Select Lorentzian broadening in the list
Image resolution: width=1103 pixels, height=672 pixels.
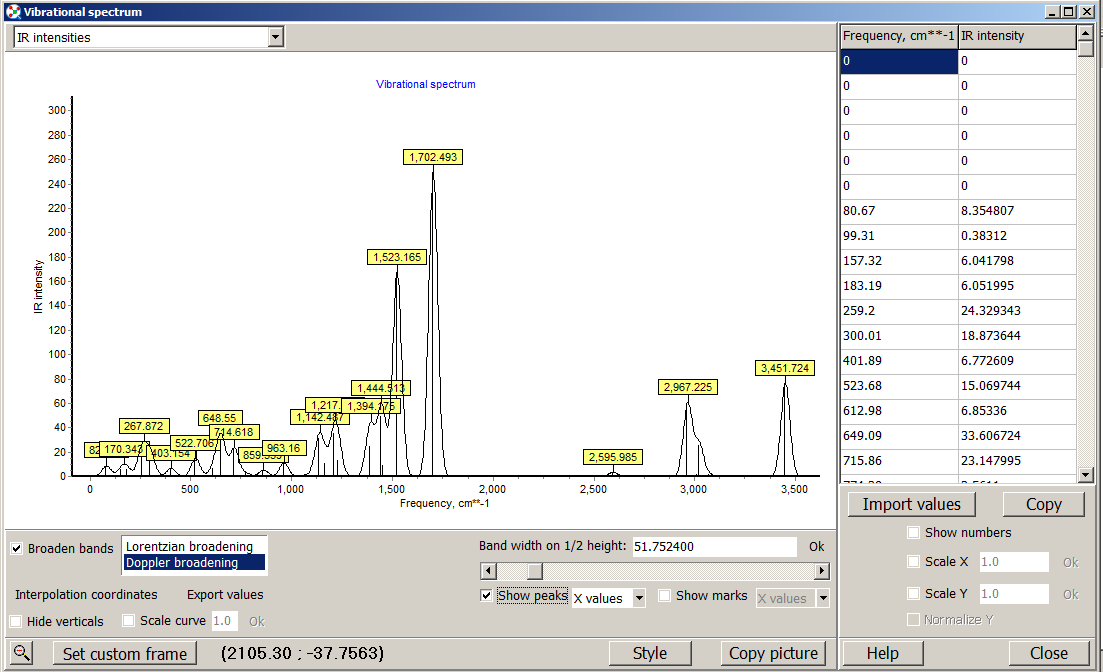tap(189, 547)
